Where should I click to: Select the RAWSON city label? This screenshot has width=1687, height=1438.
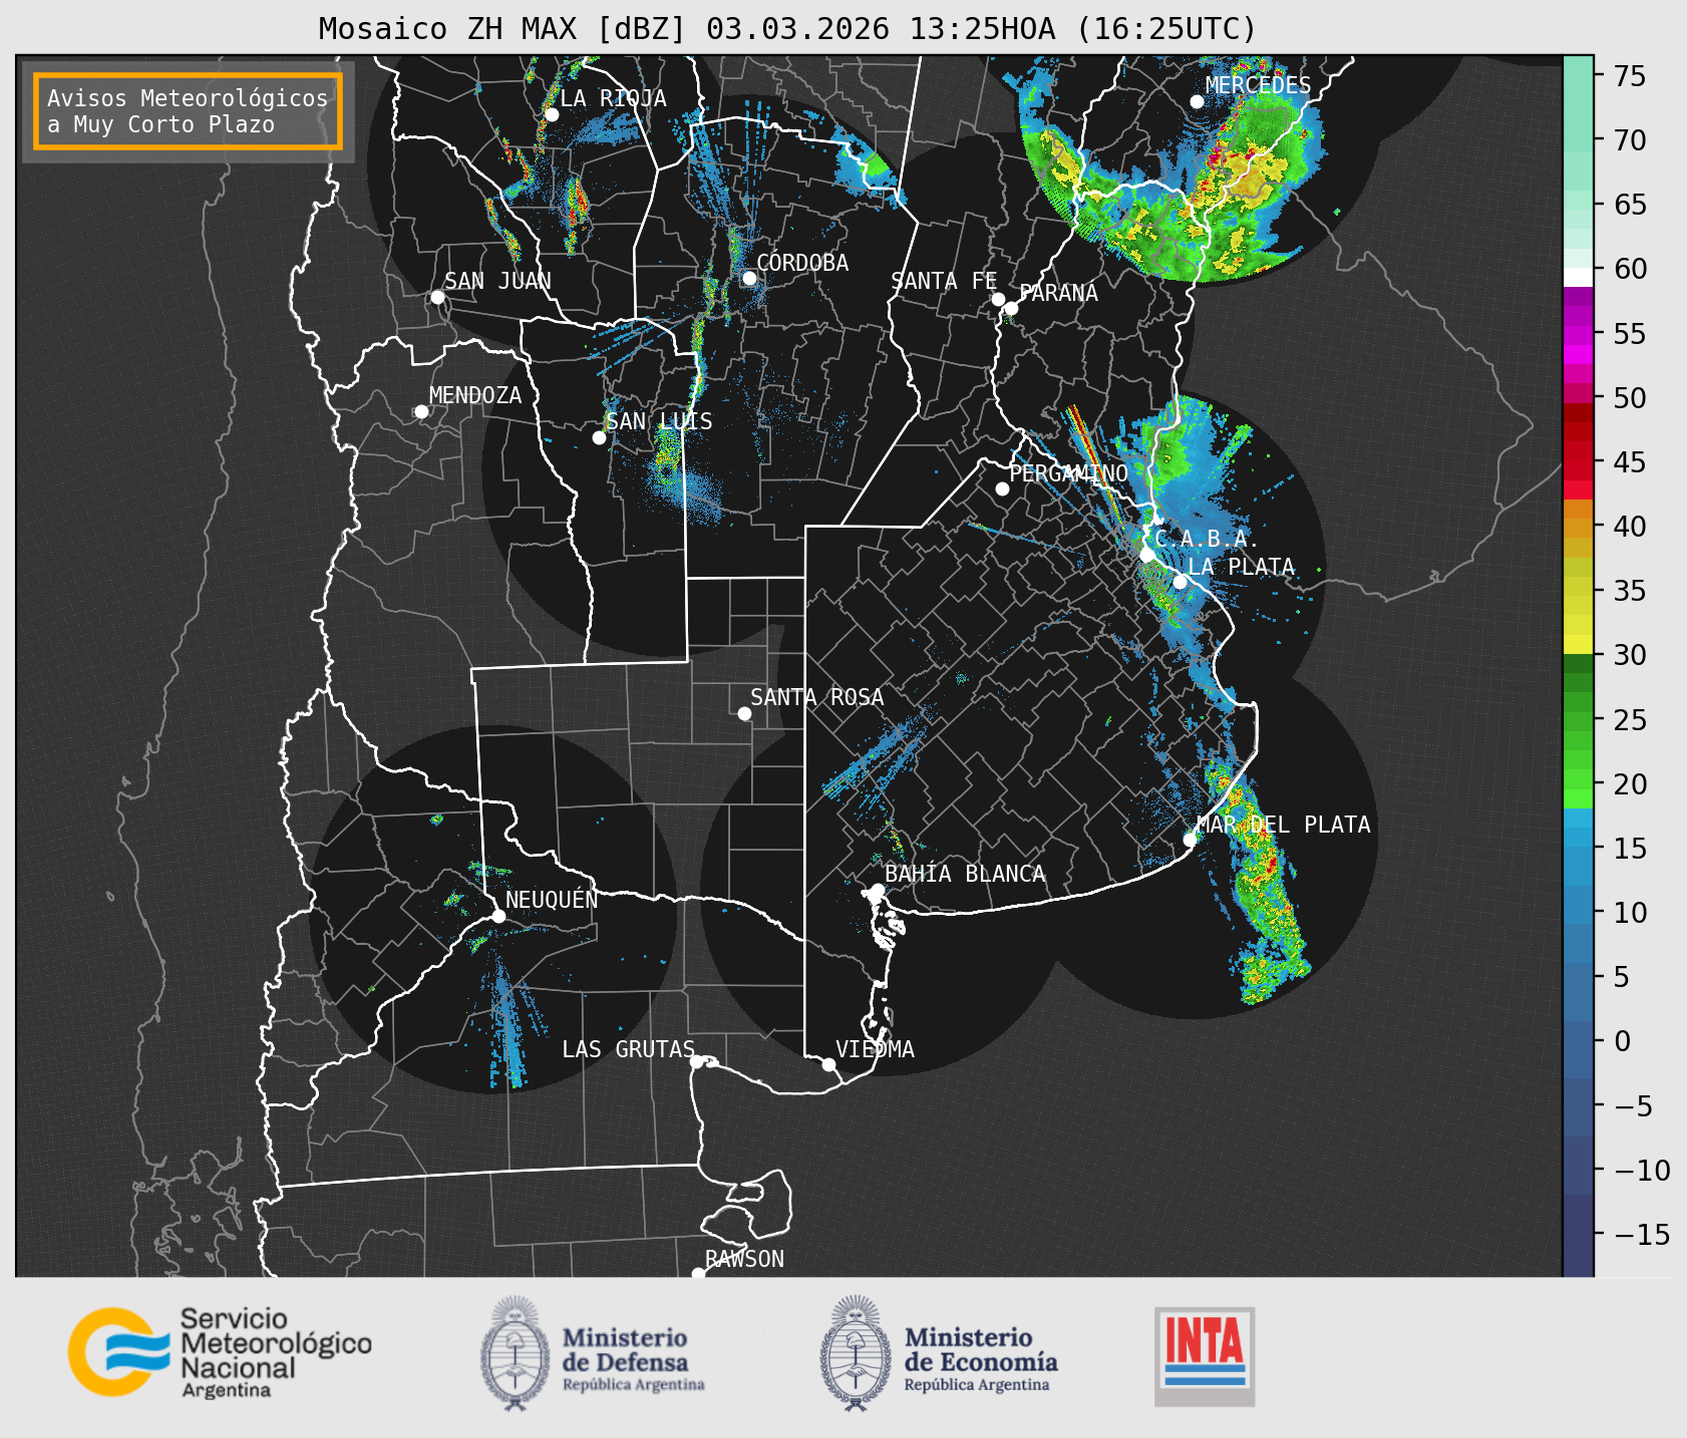pyautogui.click(x=744, y=1259)
